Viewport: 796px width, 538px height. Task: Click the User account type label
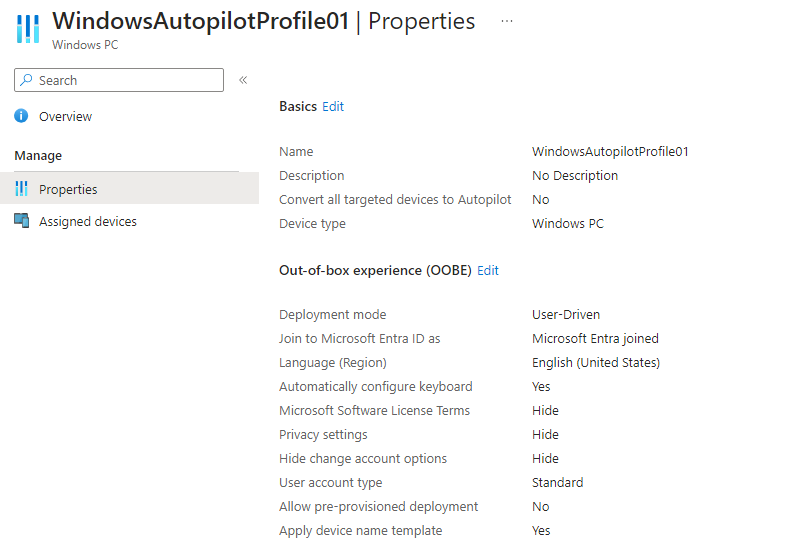[330, 483]
